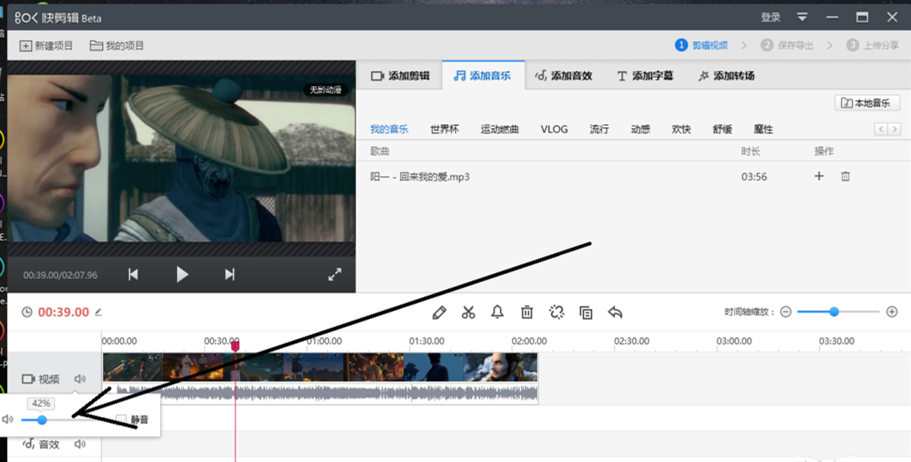Click the undo arrow icon

point(615,313)
